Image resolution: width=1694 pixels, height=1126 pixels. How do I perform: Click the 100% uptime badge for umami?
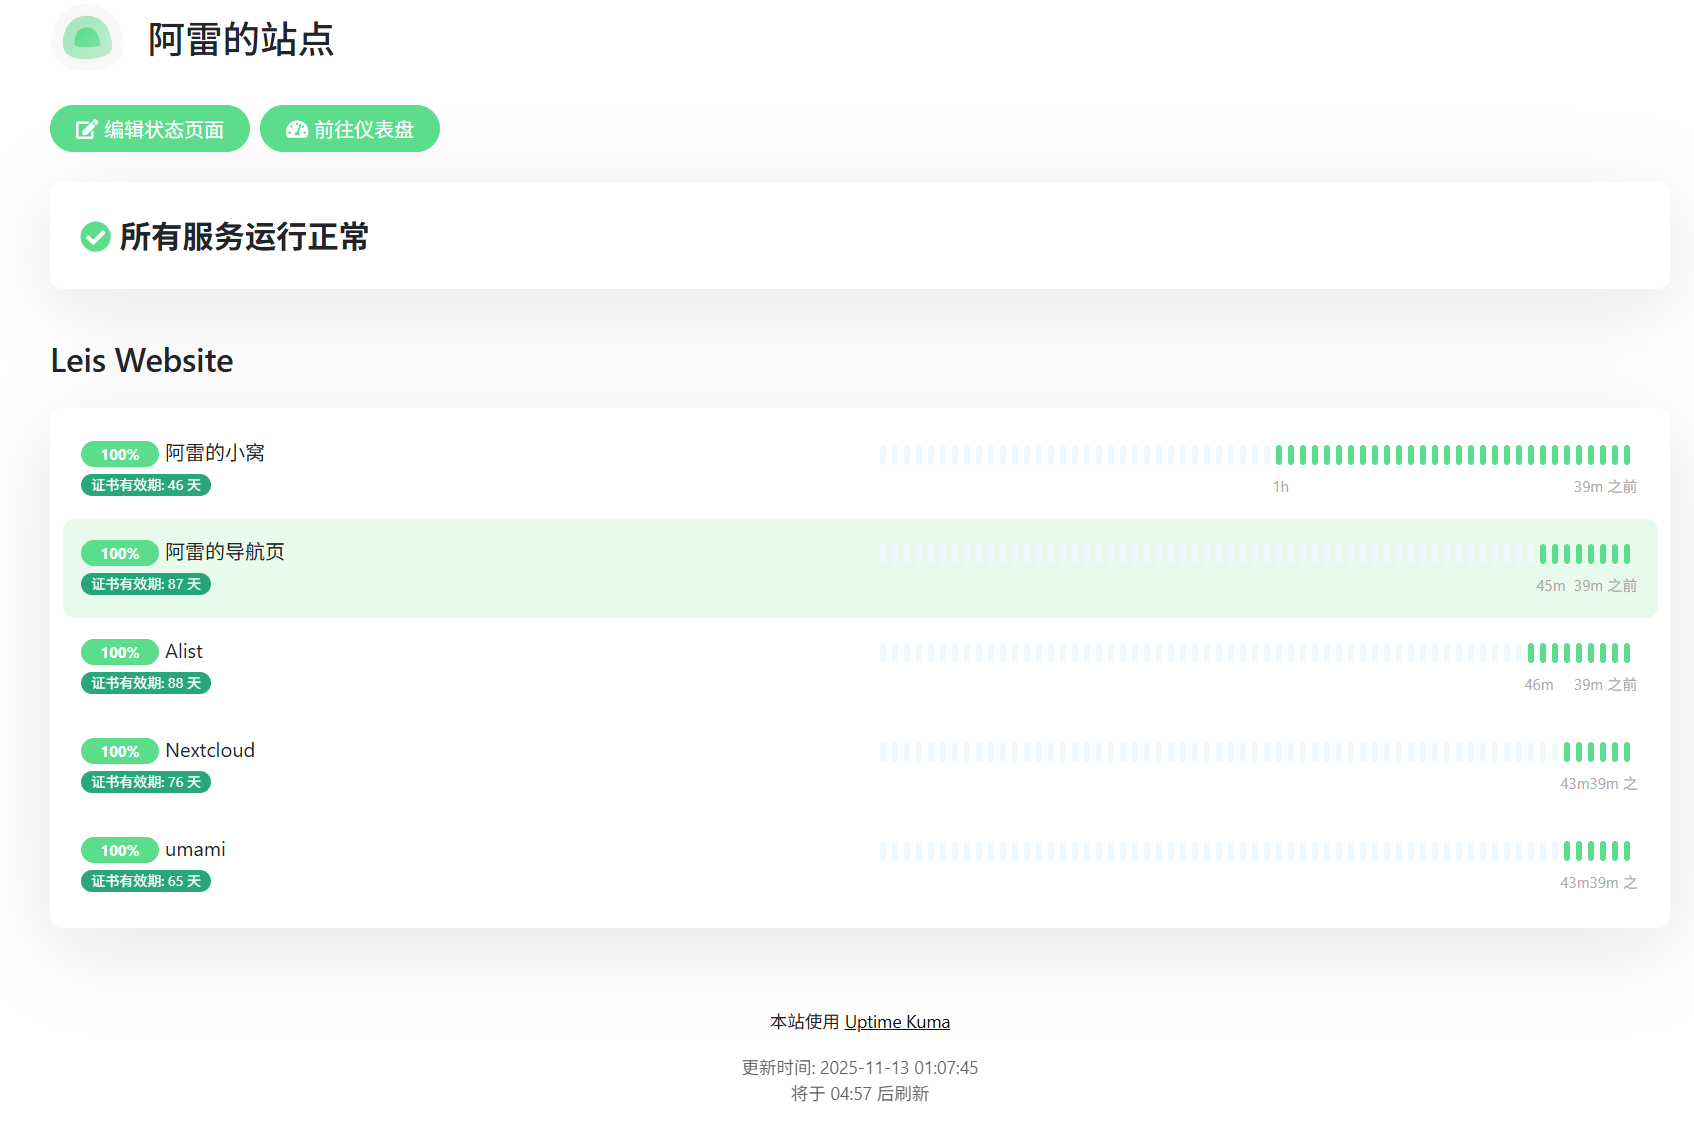120,850
